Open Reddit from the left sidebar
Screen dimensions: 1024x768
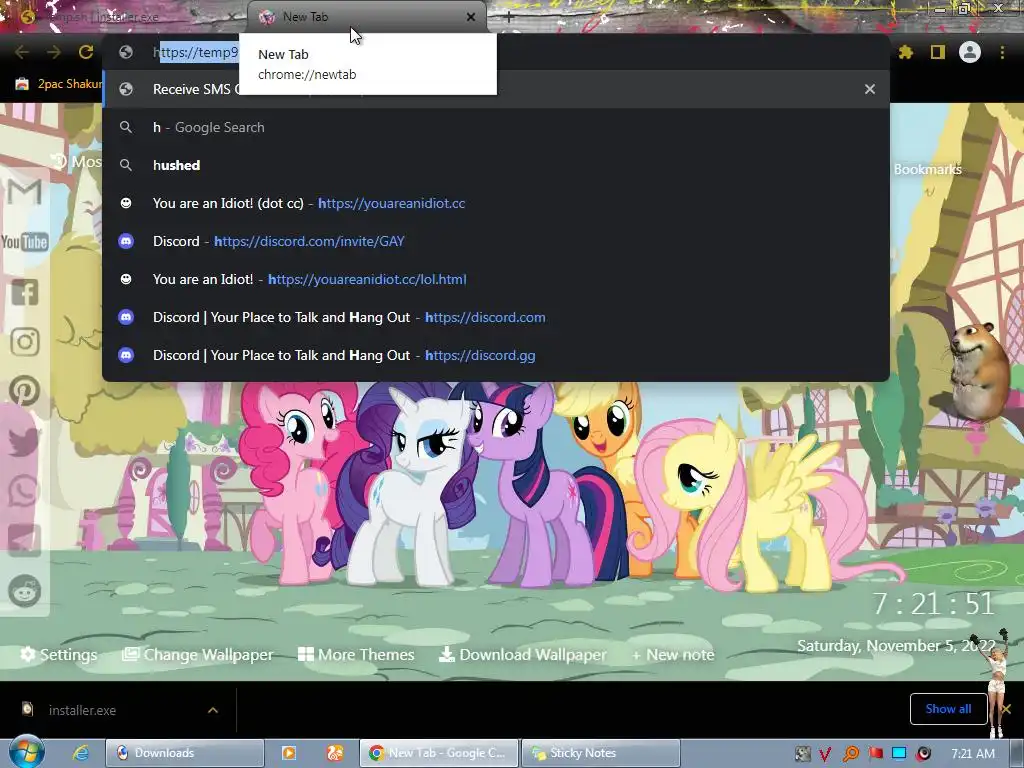tap(25, 591)
